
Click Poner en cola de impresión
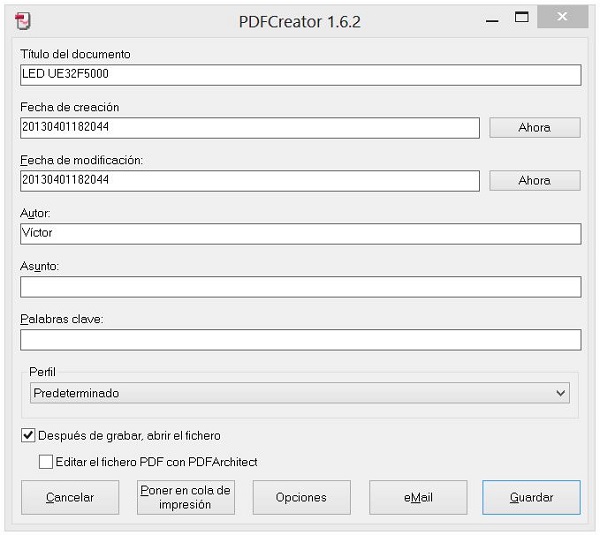186,497
